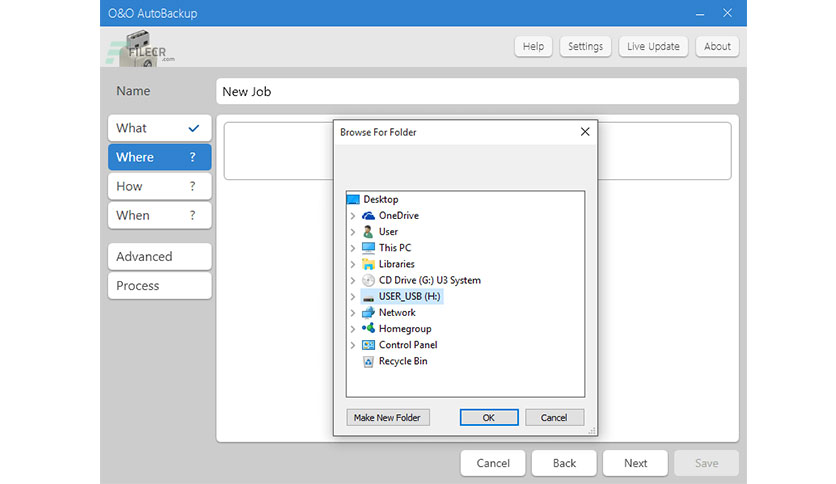
Task: Open the Advanced section
Action: pyautogui.click(x=159, y=256)
